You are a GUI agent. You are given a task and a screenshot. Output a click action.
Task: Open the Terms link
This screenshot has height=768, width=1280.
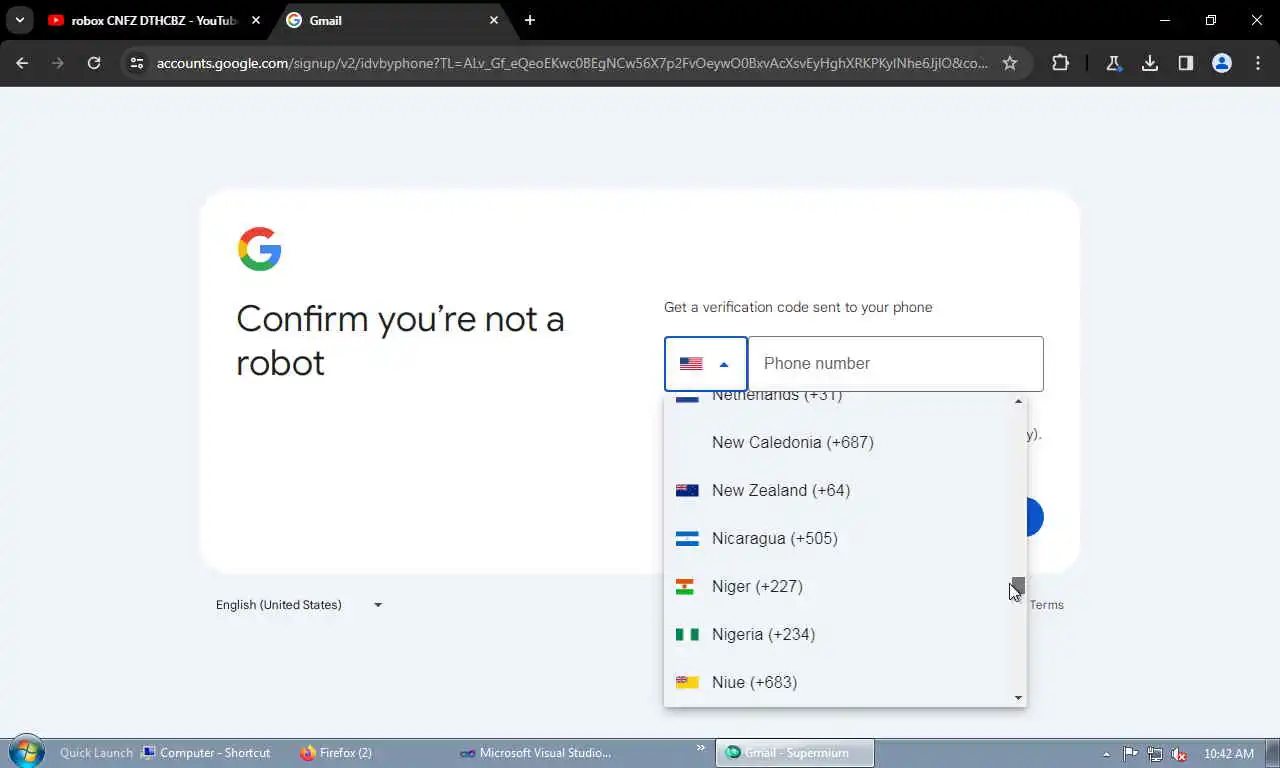1046,605
